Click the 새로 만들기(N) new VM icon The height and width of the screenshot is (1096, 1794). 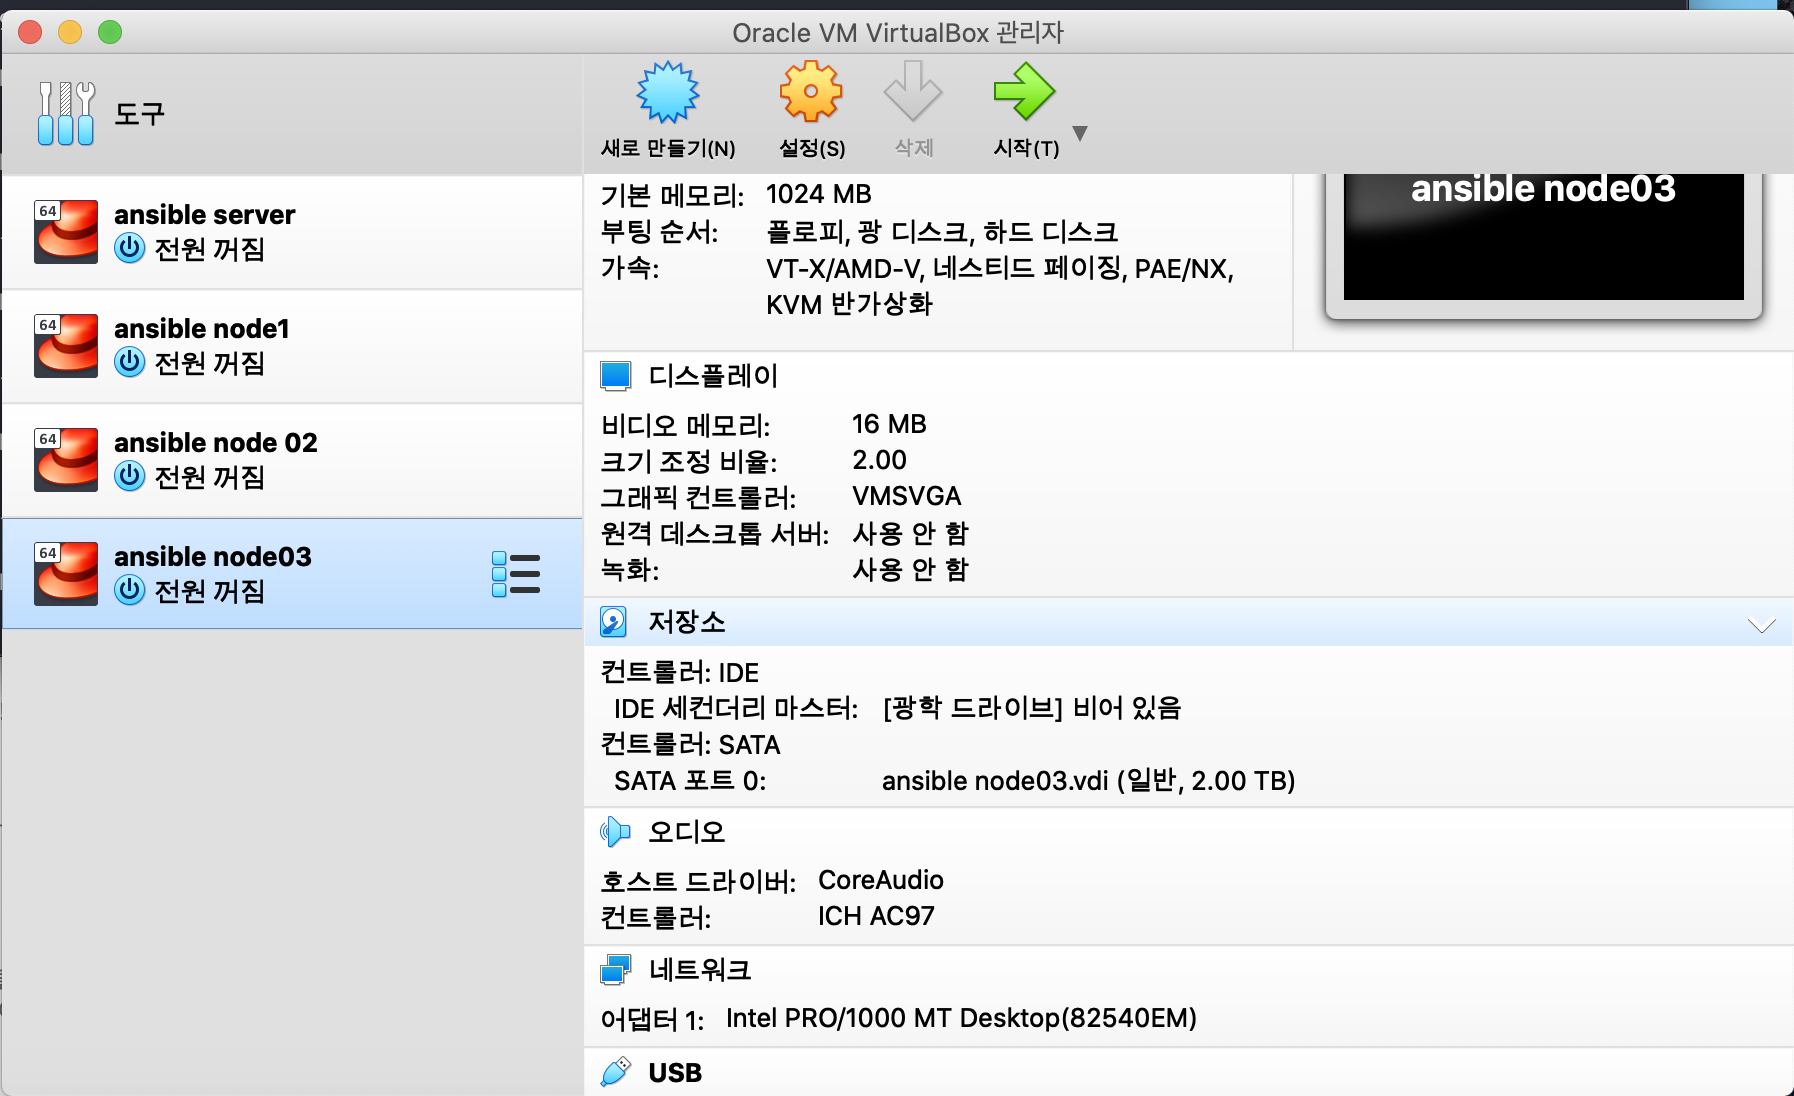[668, 92]
